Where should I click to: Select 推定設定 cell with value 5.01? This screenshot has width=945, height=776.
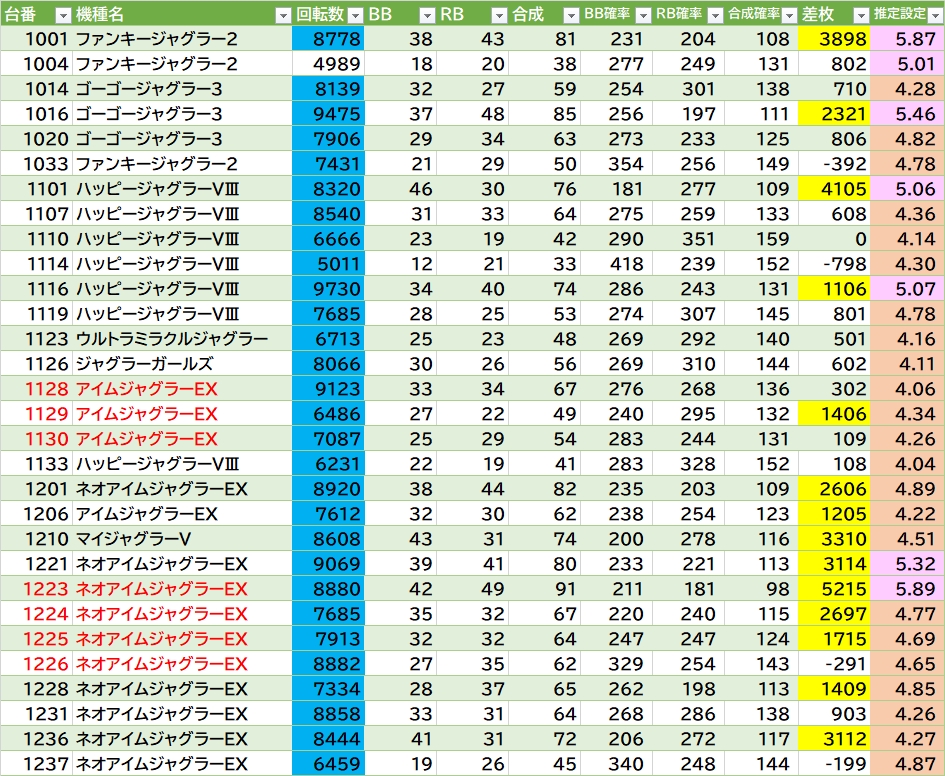pyautogui.click(x=908, y=64)
